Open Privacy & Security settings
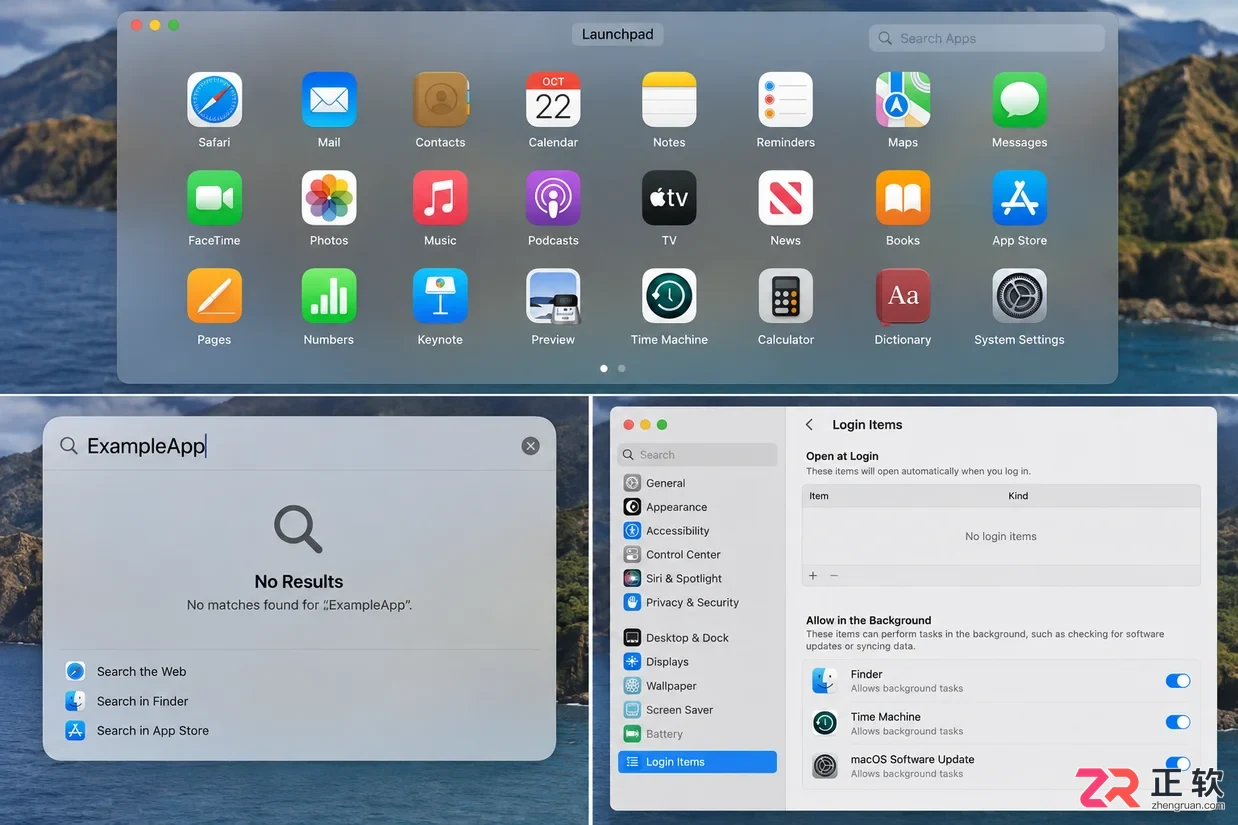This screenshot has height=825, width=1238. [x=697, y=602]
